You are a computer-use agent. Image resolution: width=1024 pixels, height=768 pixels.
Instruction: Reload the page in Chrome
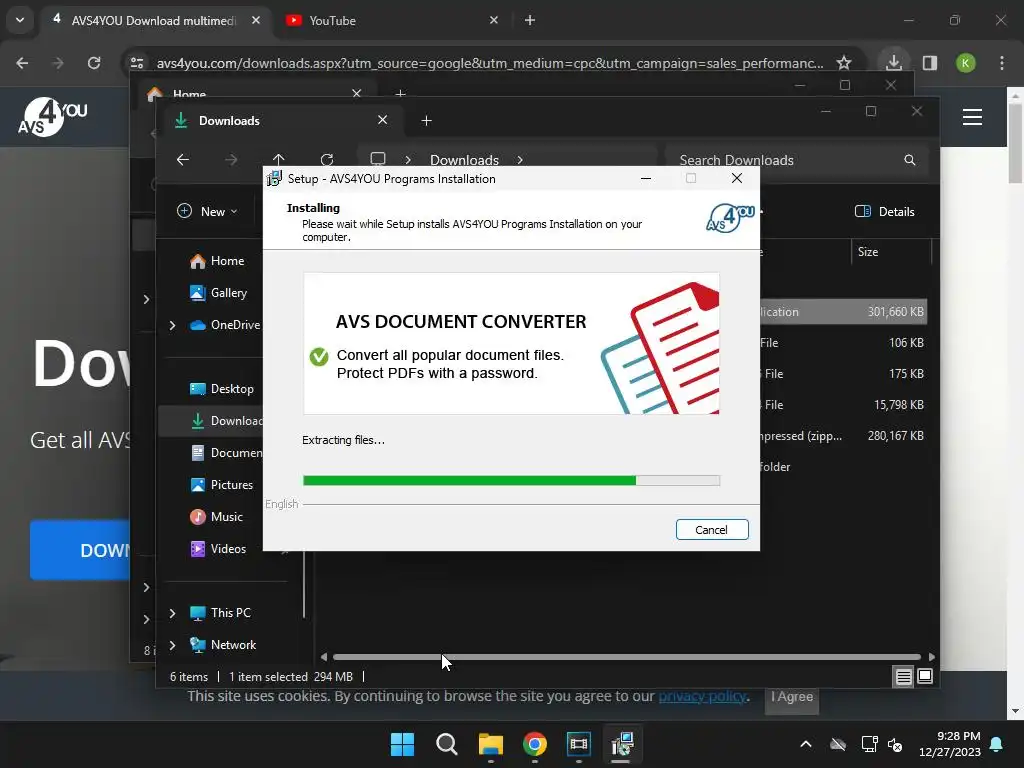(94, 63)
